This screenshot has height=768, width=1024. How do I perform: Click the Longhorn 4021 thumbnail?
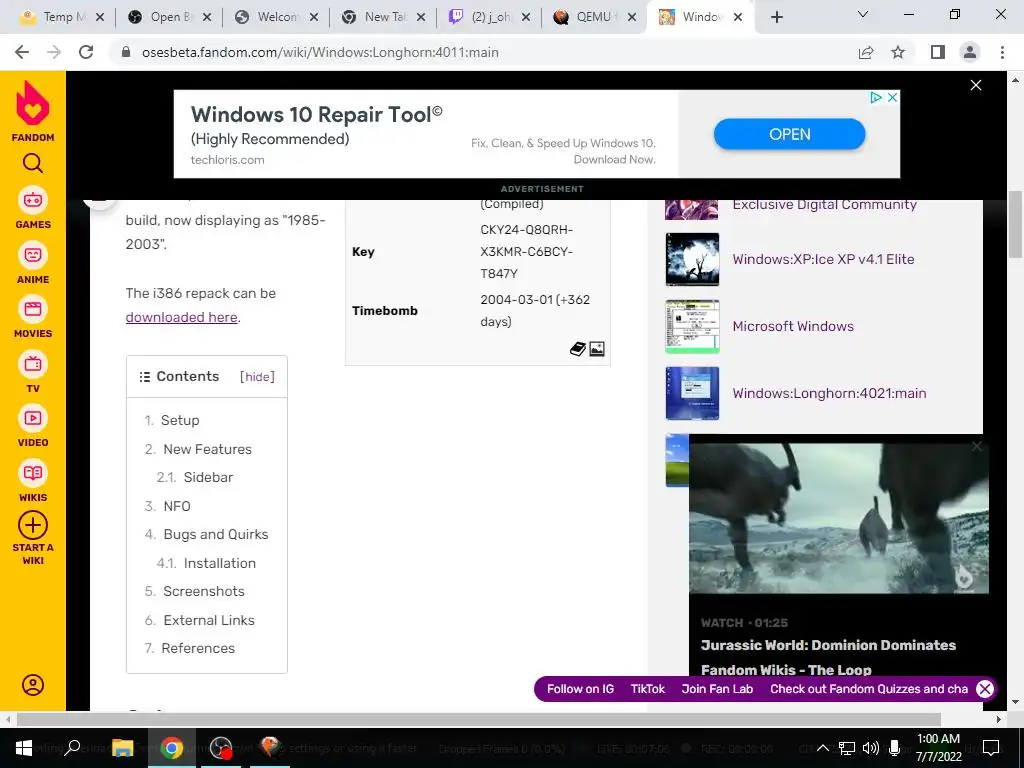pyautogui.click(x=692, y=393)
